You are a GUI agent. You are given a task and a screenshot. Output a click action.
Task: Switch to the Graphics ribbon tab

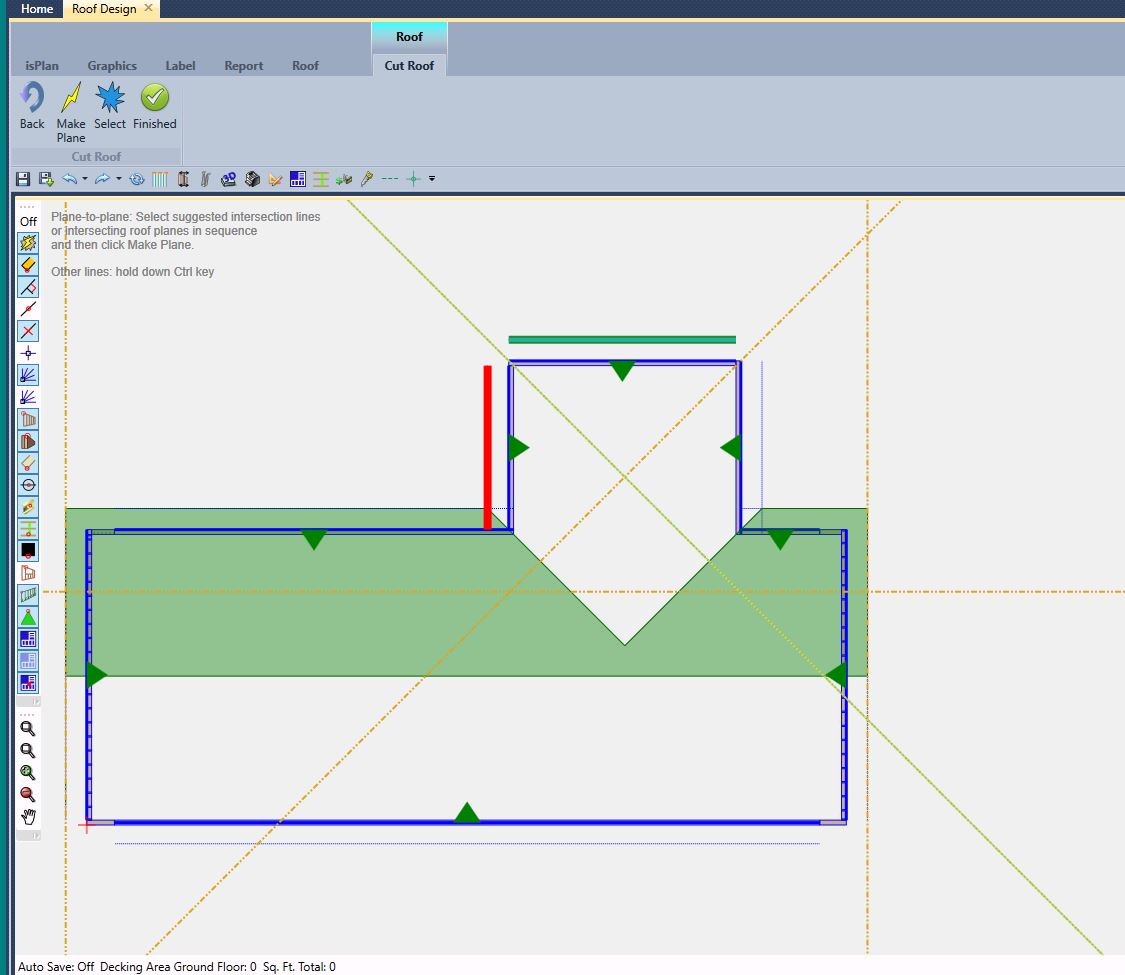[x=112, y=66]
